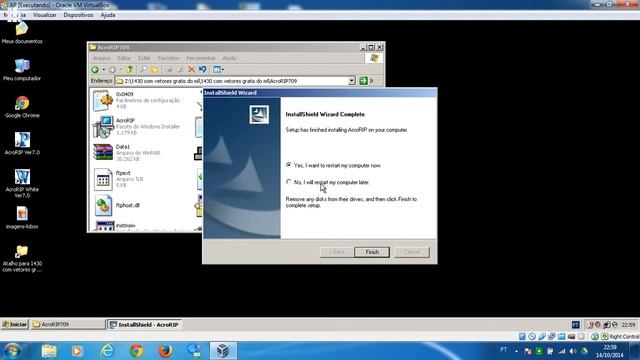Click the XP language bar PT indicator
This screenshot has width=640, height=360.
coord(576,325)
